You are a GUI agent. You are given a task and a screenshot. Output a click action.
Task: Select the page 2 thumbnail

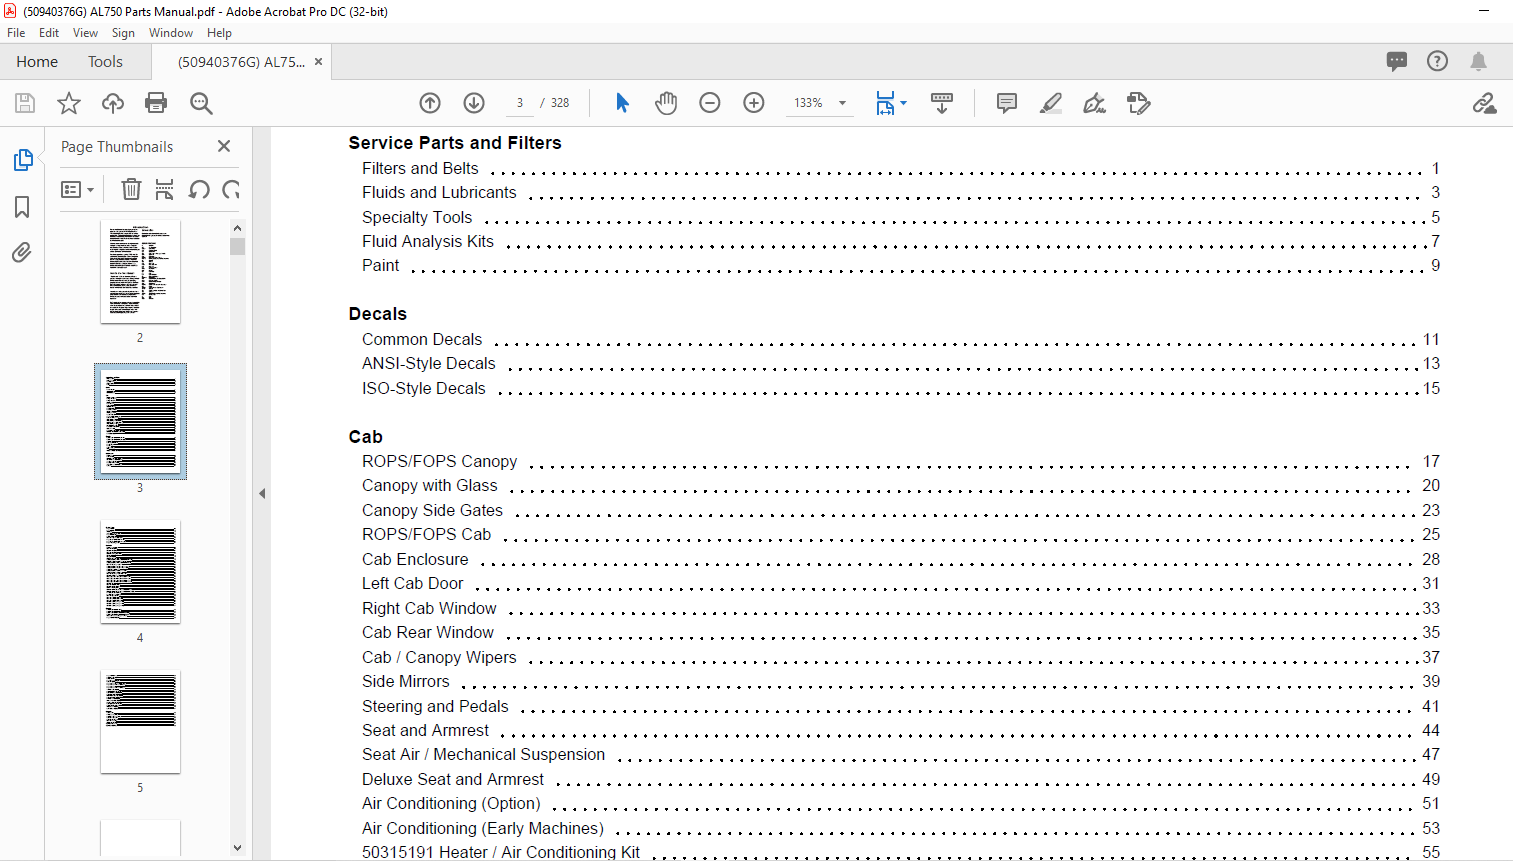tap(140, 272)
